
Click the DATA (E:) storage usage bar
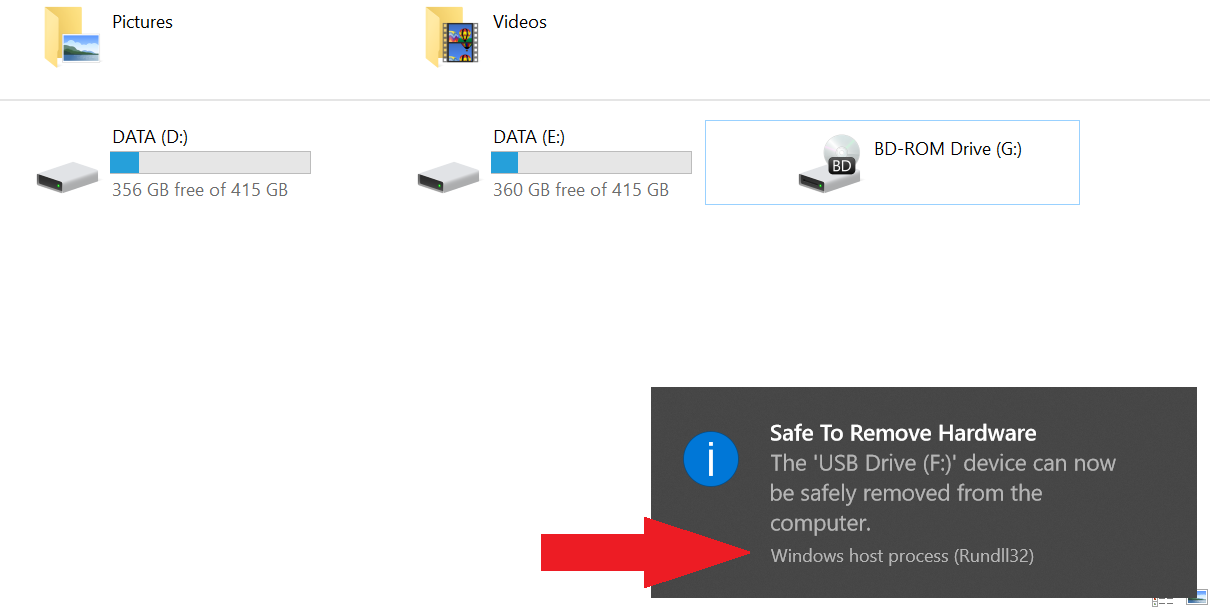(591, 163)
